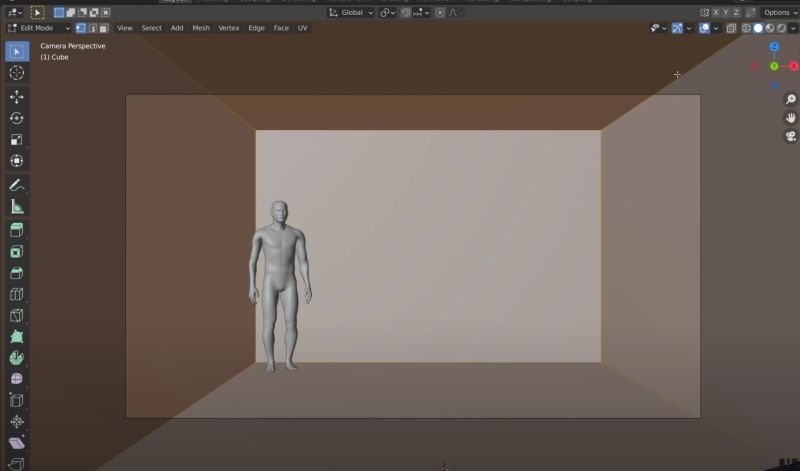This screenshot has width=800, height=471.
Task: Choose the Move tool
Action: click(17, 97)
